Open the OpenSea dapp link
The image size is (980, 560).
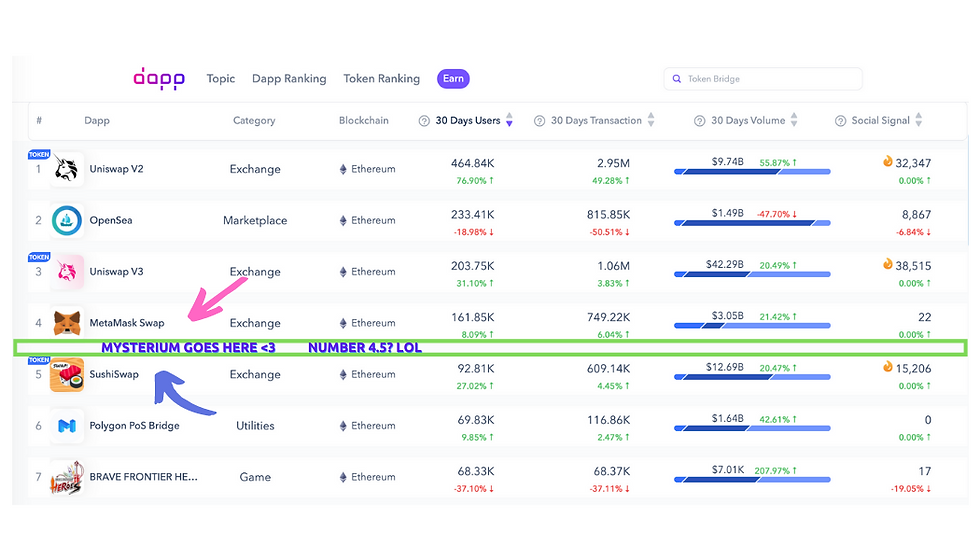(111, 220)
